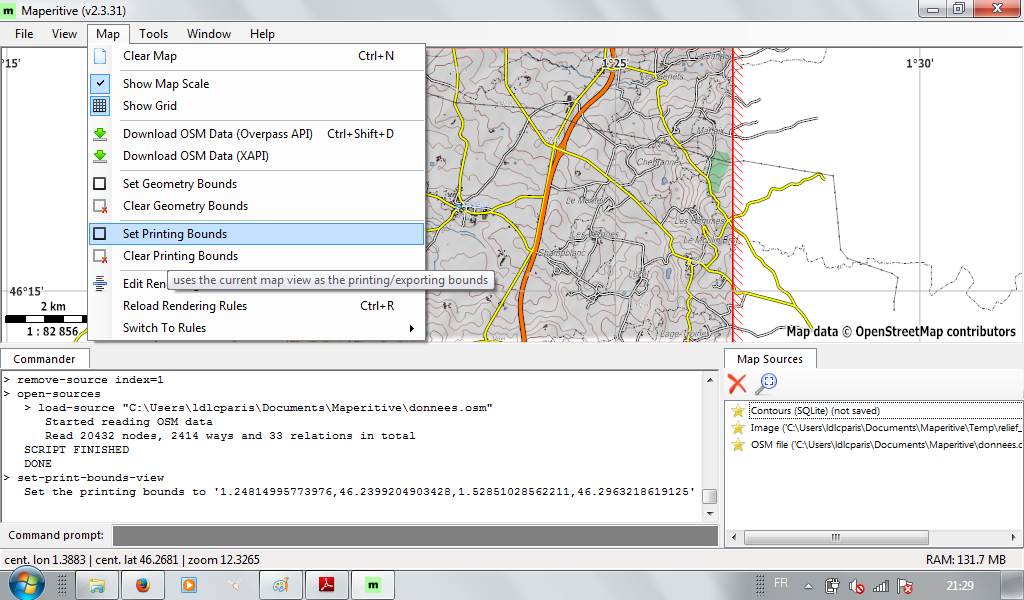Click 'RAM: 131.7 MB' status entry
Image resolution: width=1024 pixels, height=600 pixels.
[x=966, y=560]
